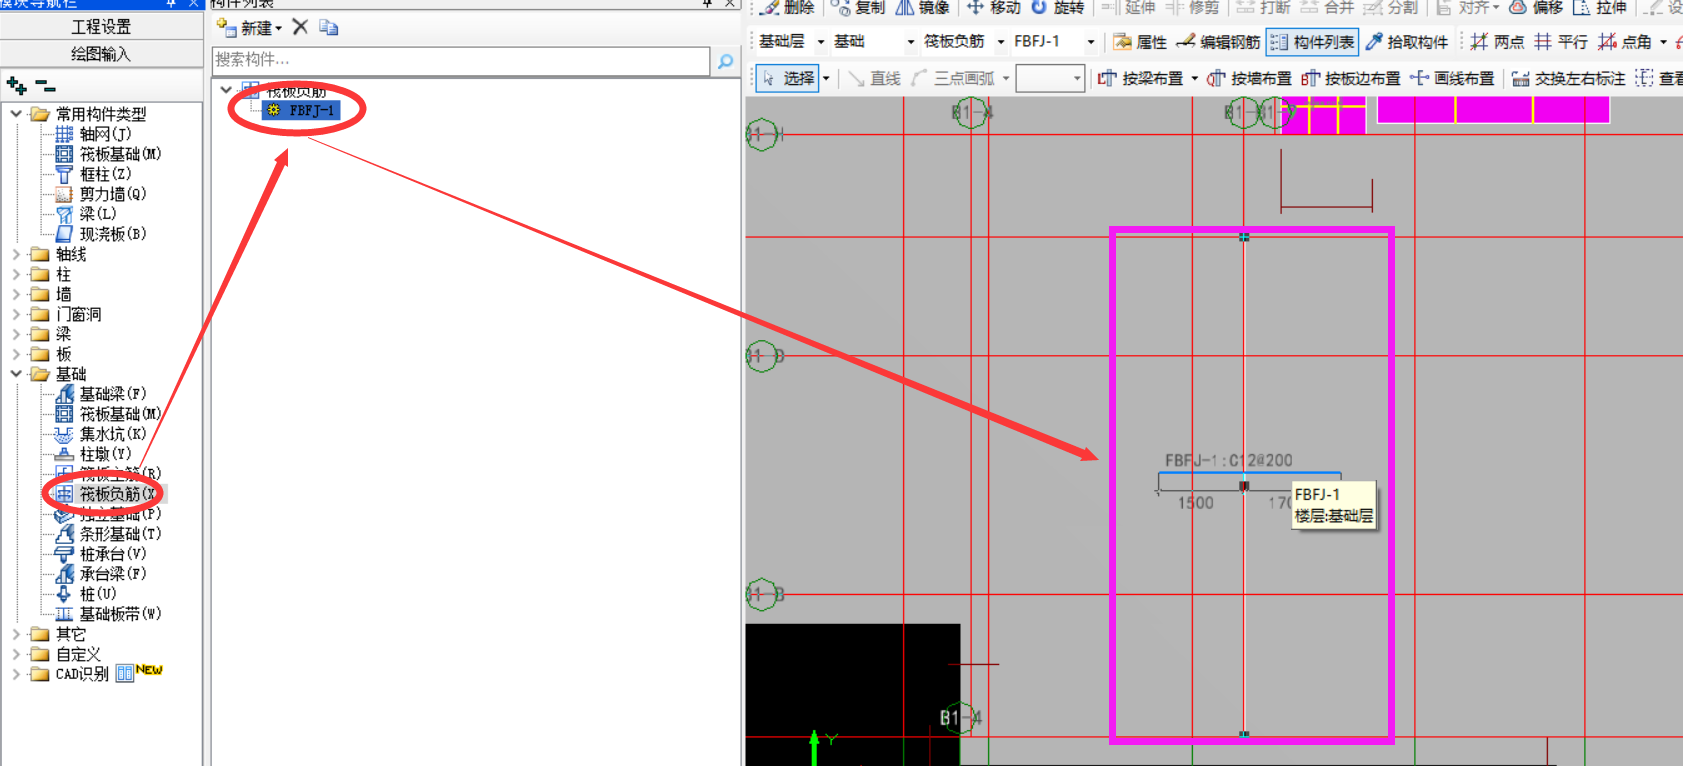This screenshot has height=766, width=1683.
Task: Click the 删除 (delete) toolbar tool
Action: (787, 7)
